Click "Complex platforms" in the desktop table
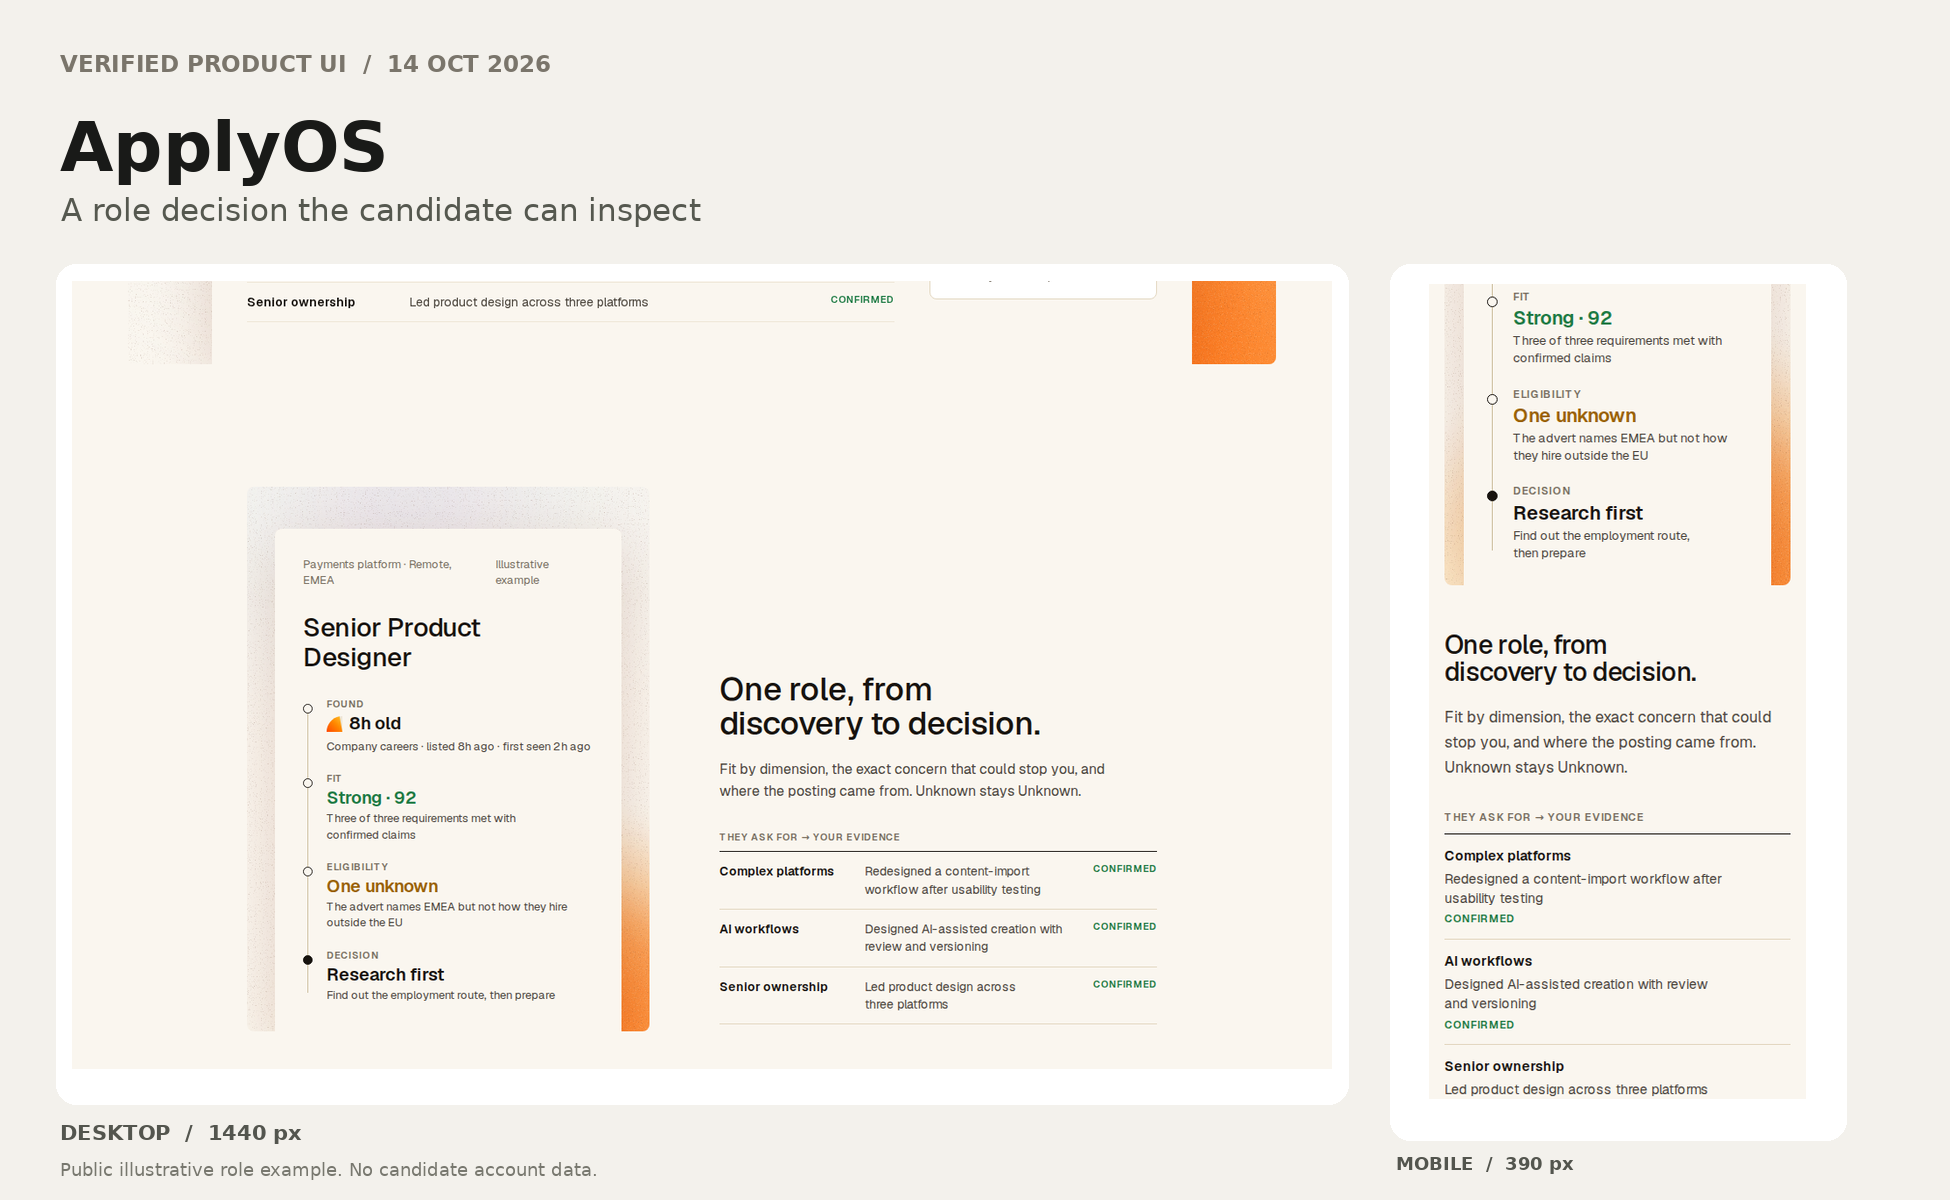The image size is (1950, 1200). [776, 871]
